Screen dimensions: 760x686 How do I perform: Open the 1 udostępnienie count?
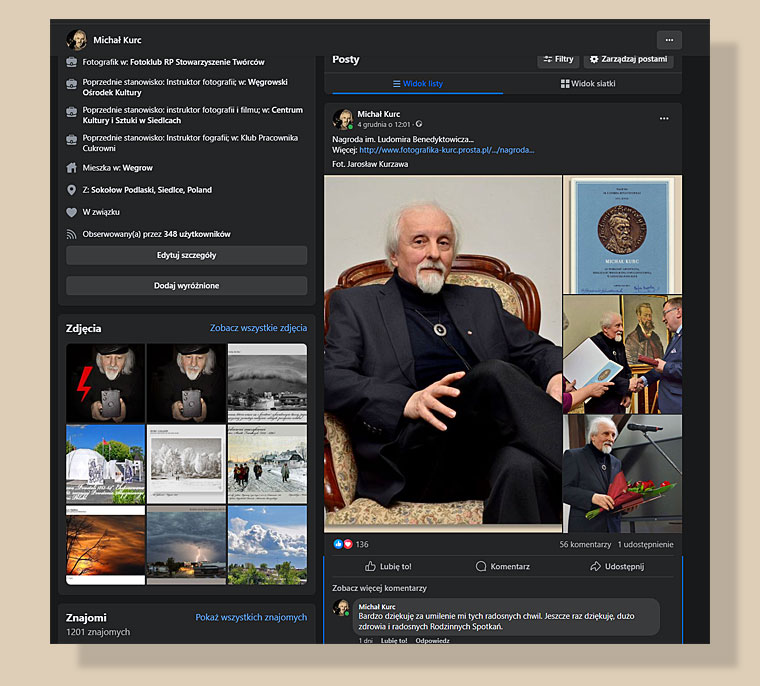pyautogui.click(x=645, y=544)
